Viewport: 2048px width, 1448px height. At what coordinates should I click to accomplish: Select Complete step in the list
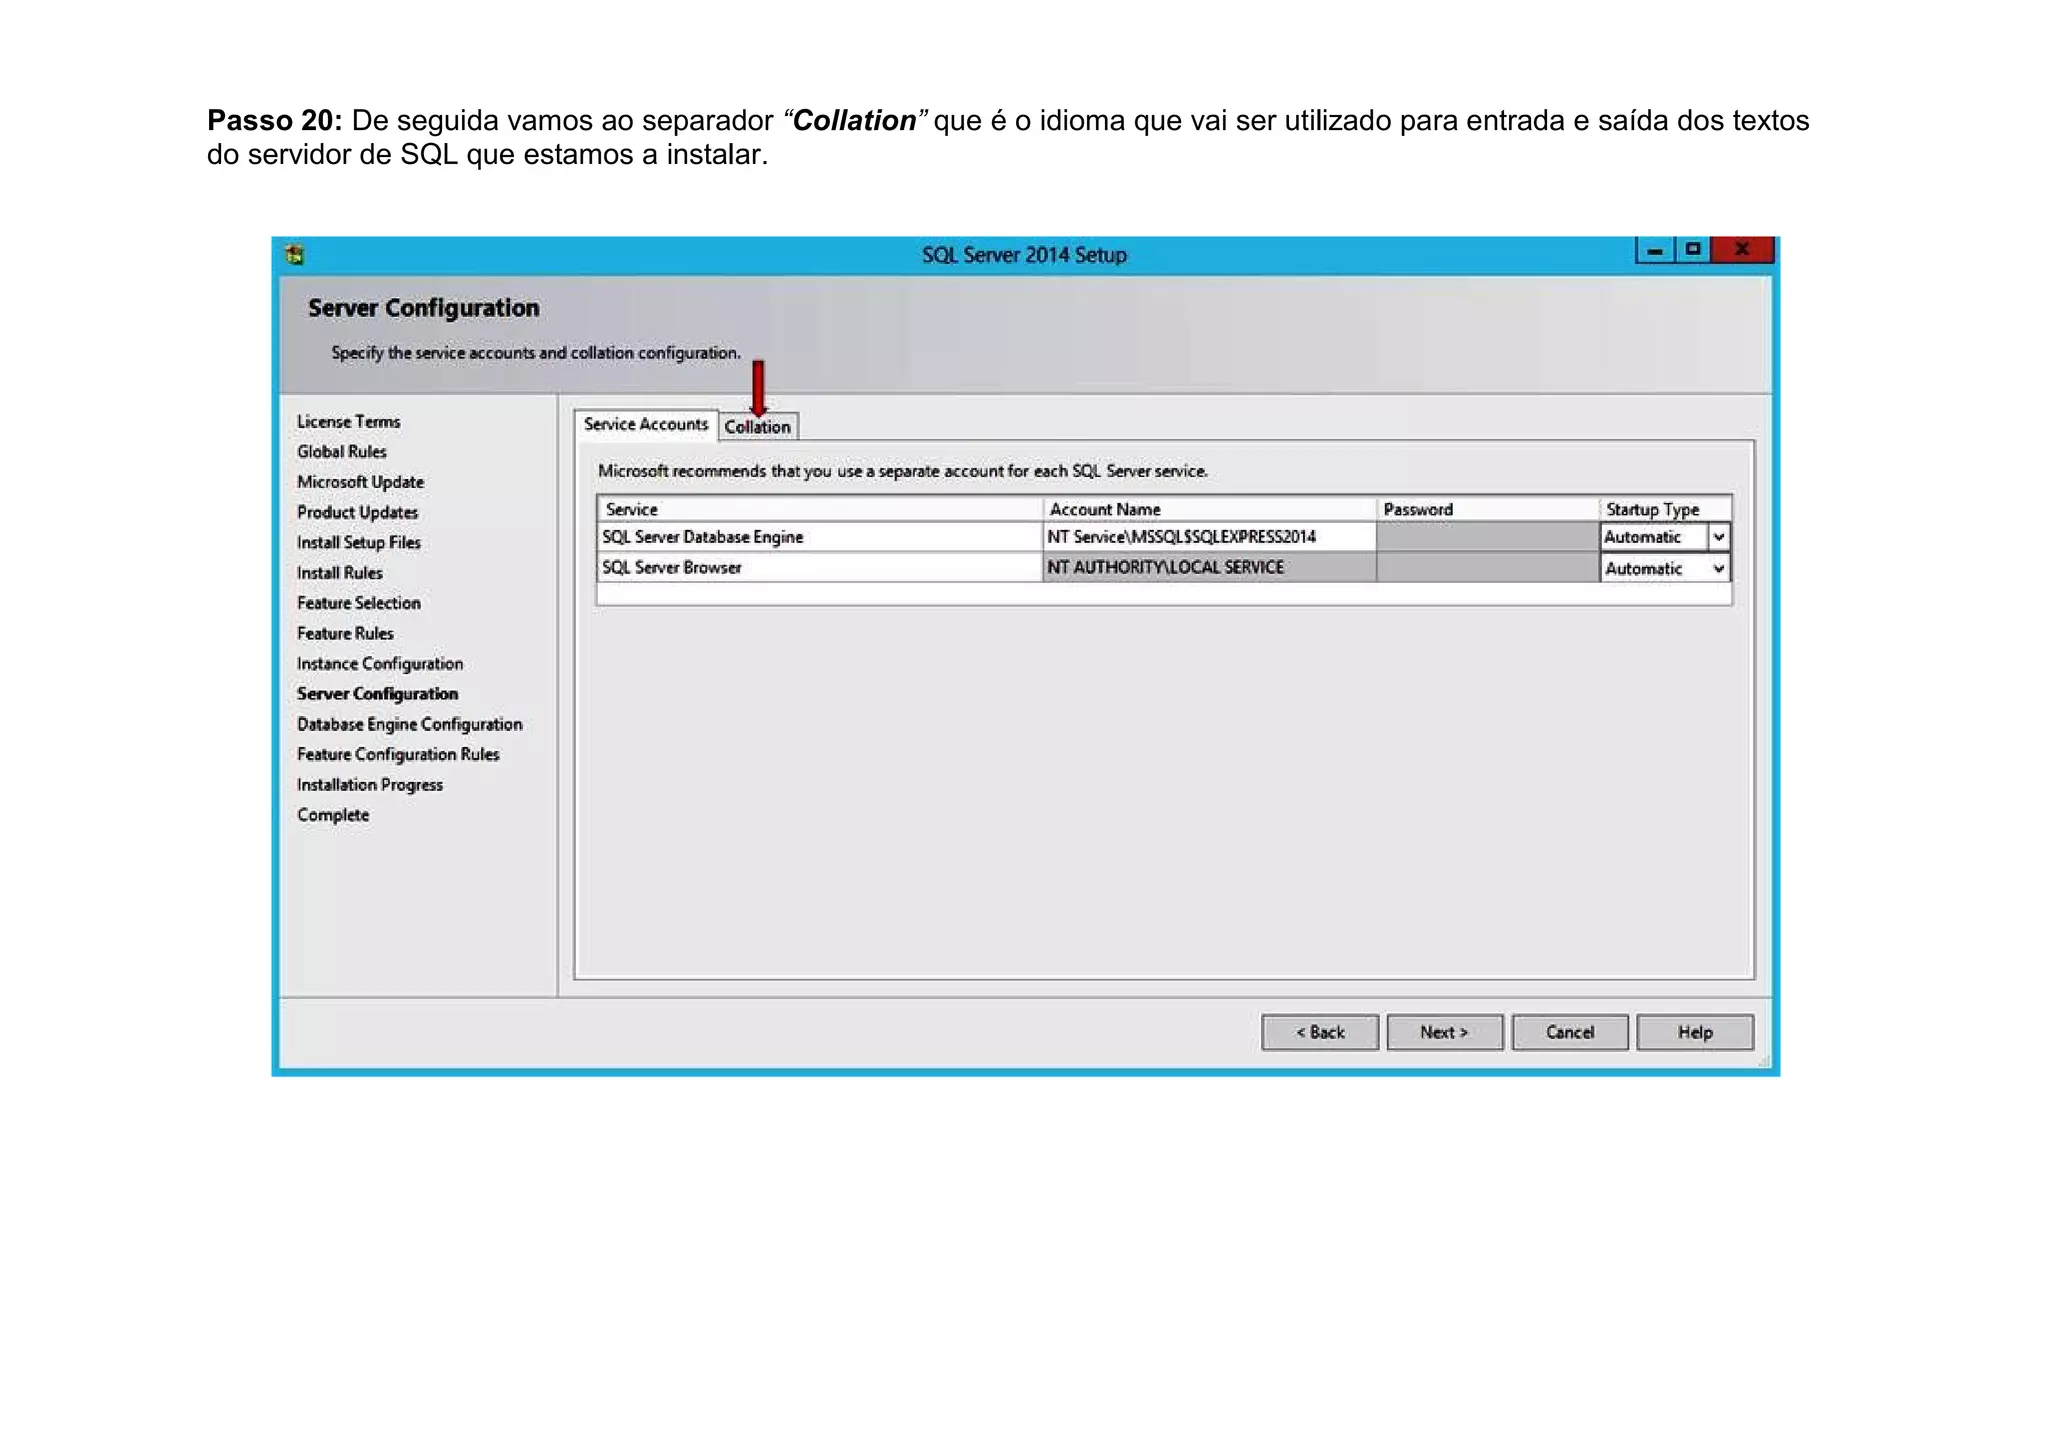pyautogui.click(x=333, y=815)
